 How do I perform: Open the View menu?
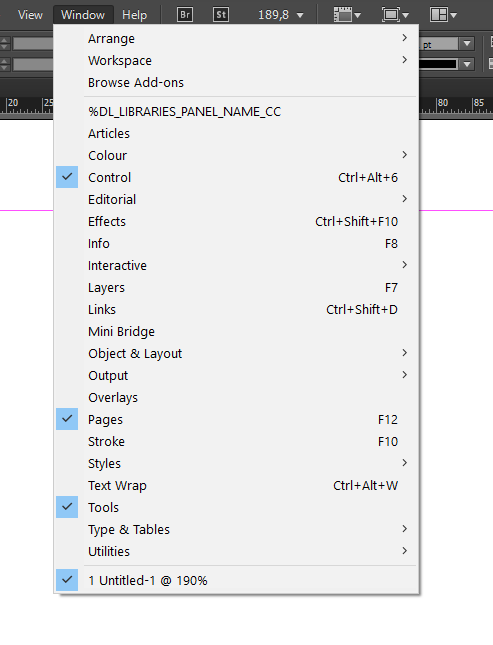coord(30,15)
